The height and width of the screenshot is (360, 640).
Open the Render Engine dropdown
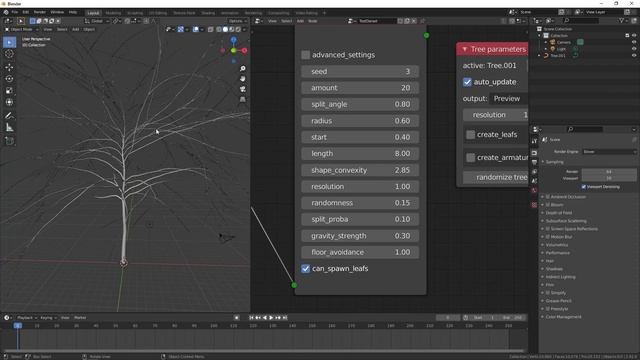pos(609,151)
